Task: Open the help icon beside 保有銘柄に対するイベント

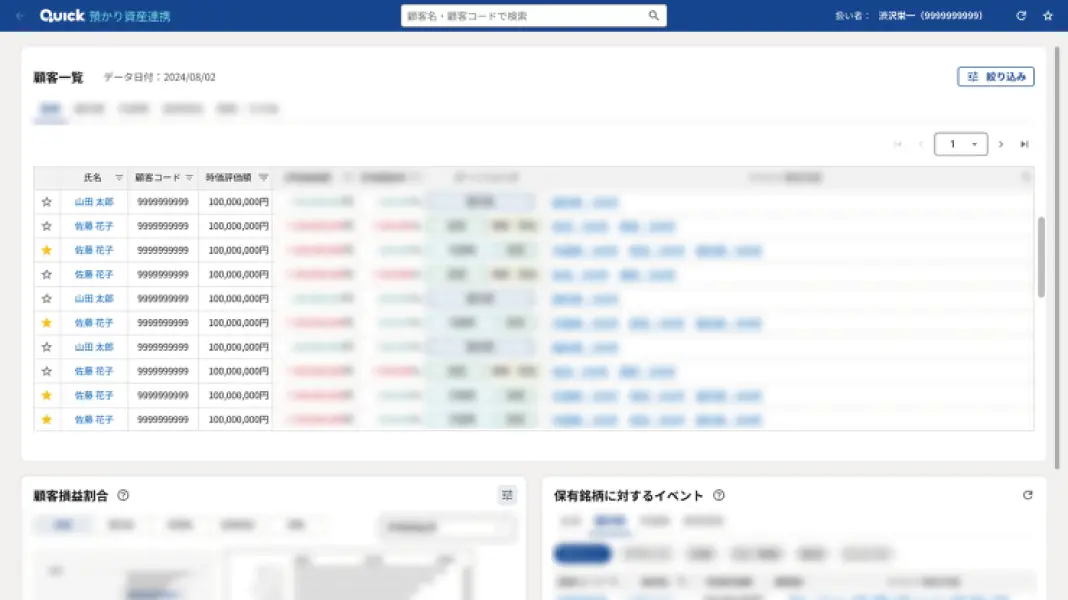Action: coord(719,495)
